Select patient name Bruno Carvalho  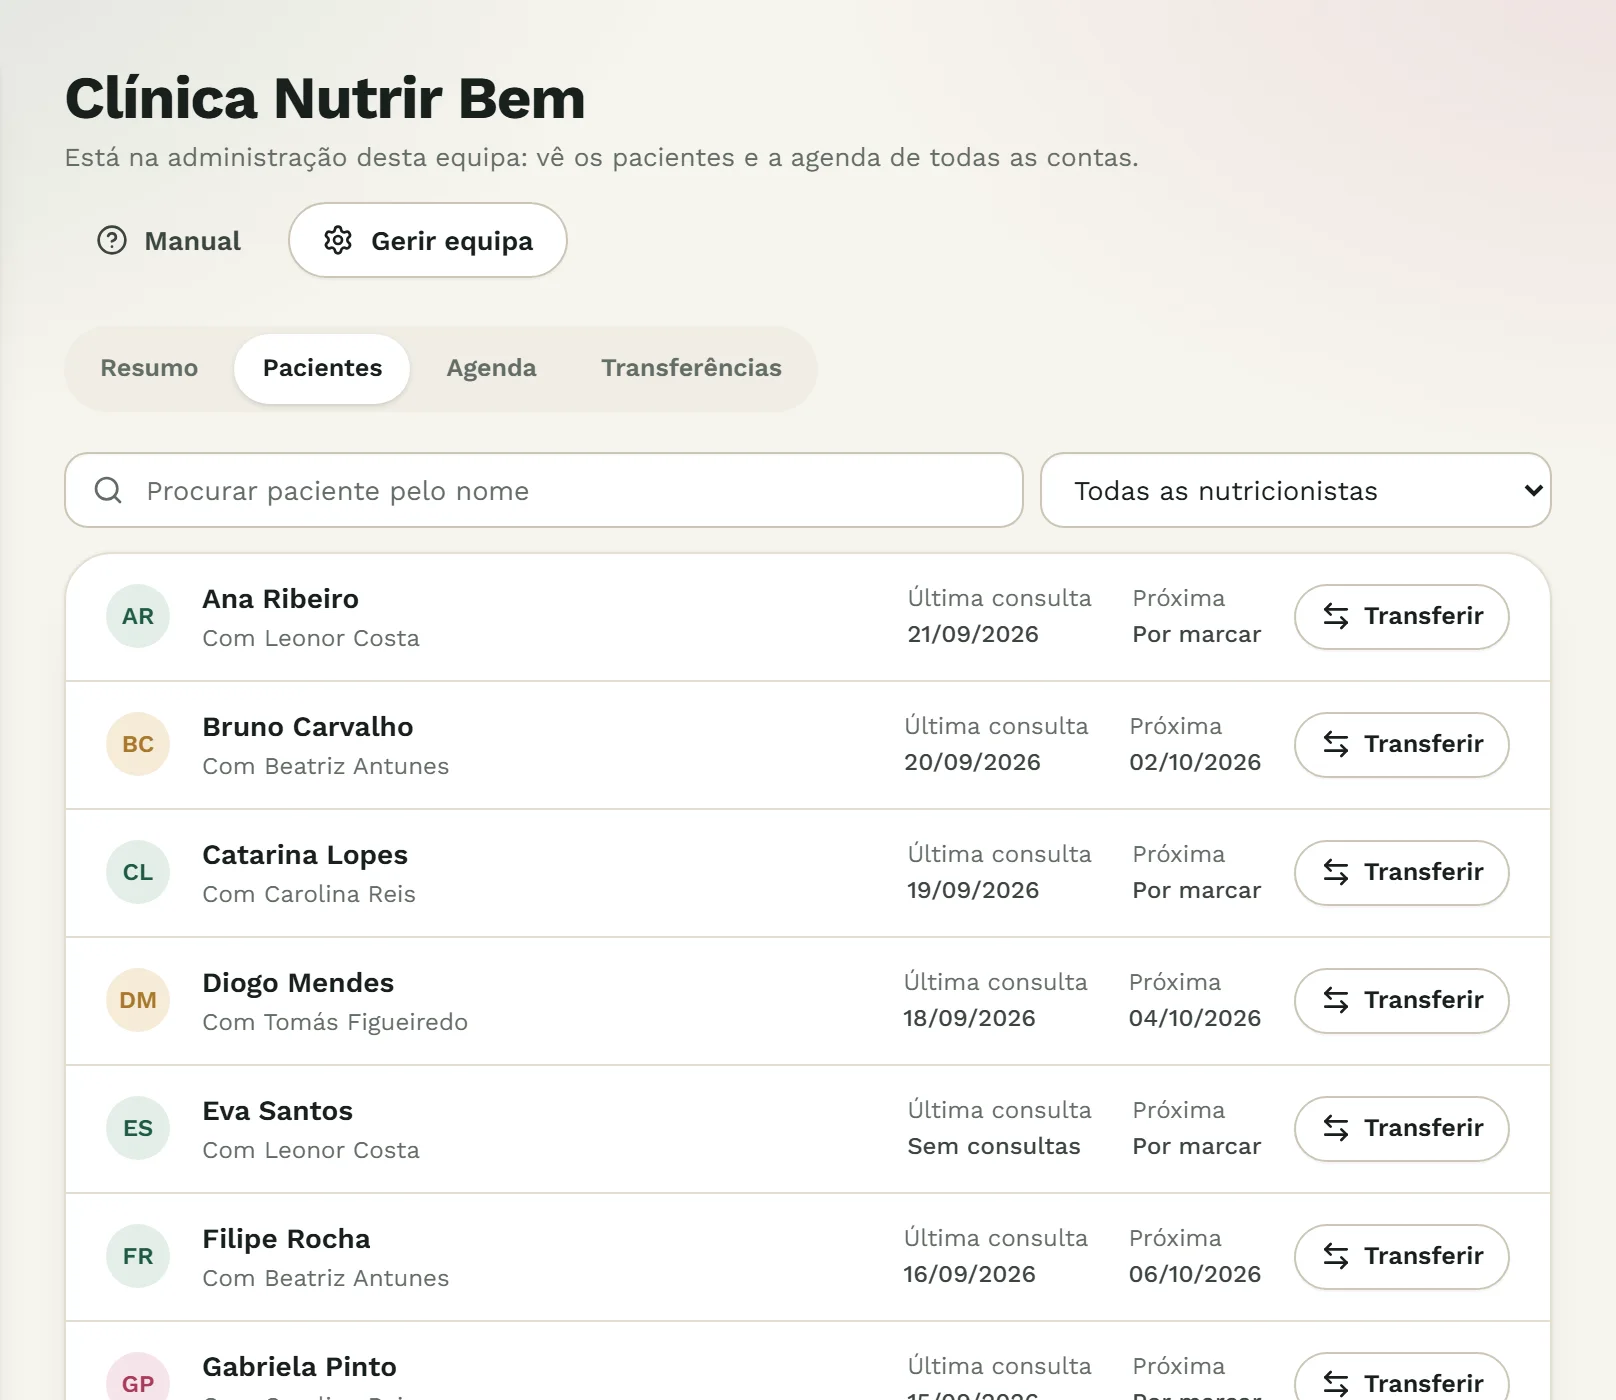307,727
